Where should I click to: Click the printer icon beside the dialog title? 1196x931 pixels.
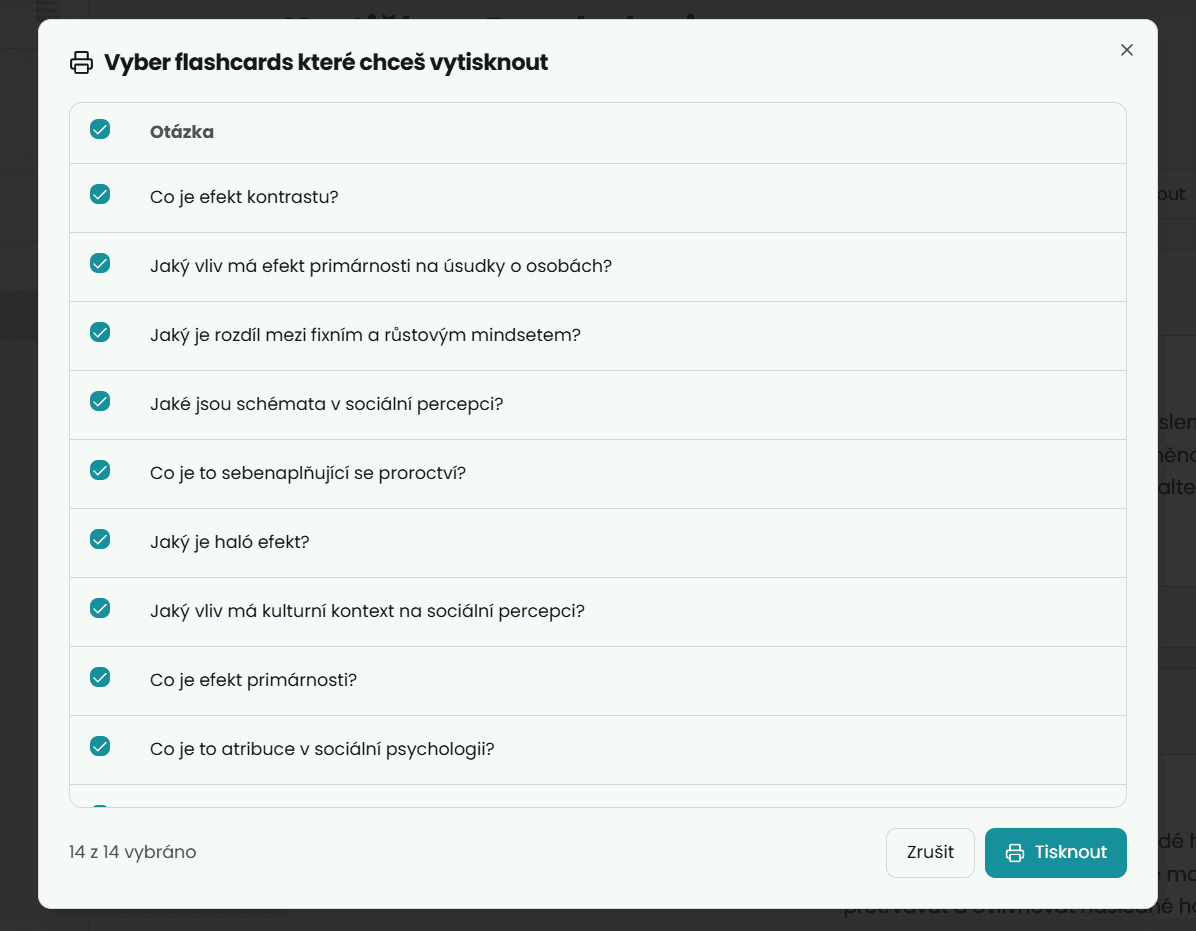(80, 62)
